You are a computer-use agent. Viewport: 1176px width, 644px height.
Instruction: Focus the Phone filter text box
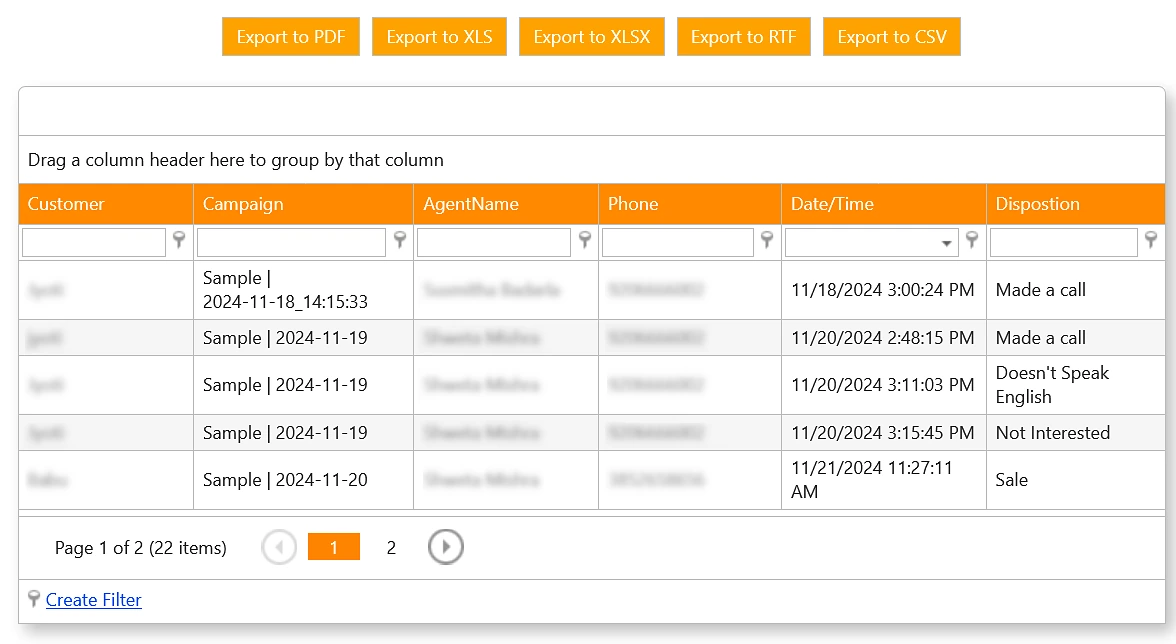[677, 243]
